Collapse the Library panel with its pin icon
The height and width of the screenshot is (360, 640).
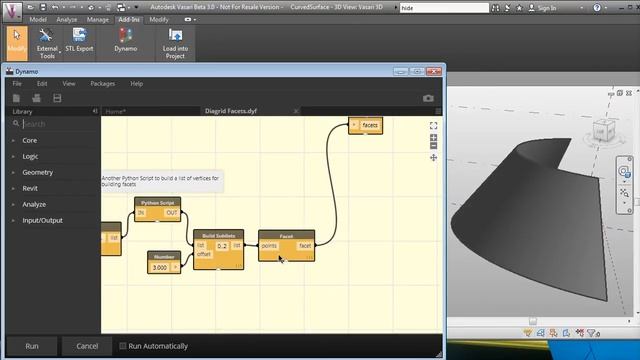[95, 111]
